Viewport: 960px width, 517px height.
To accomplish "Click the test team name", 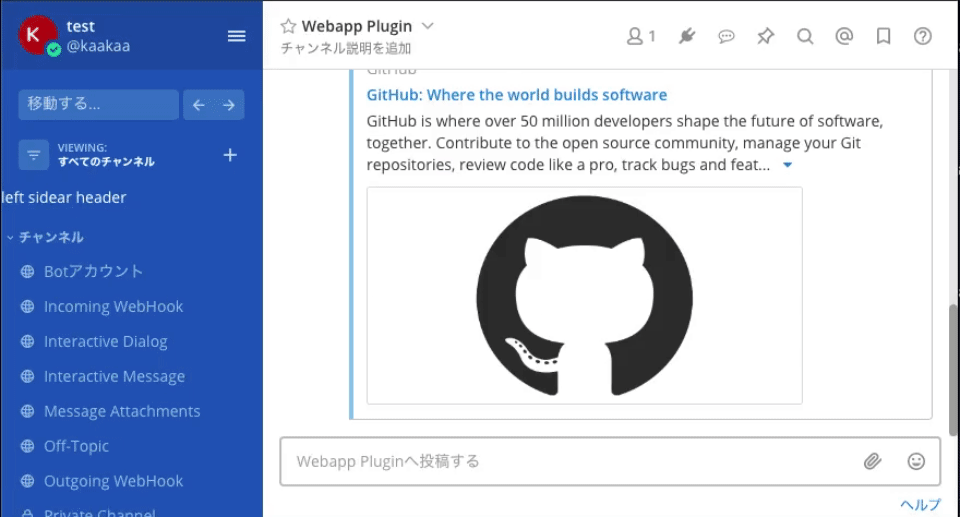I will point(81,26).
